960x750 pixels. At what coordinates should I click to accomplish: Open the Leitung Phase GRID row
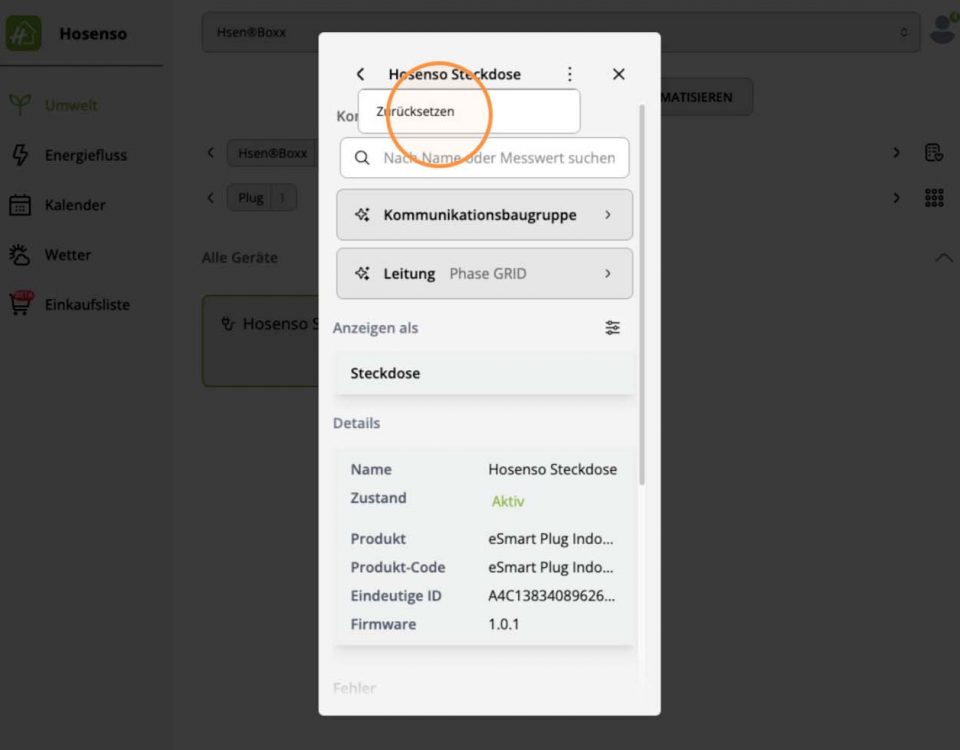pos(484,274)
